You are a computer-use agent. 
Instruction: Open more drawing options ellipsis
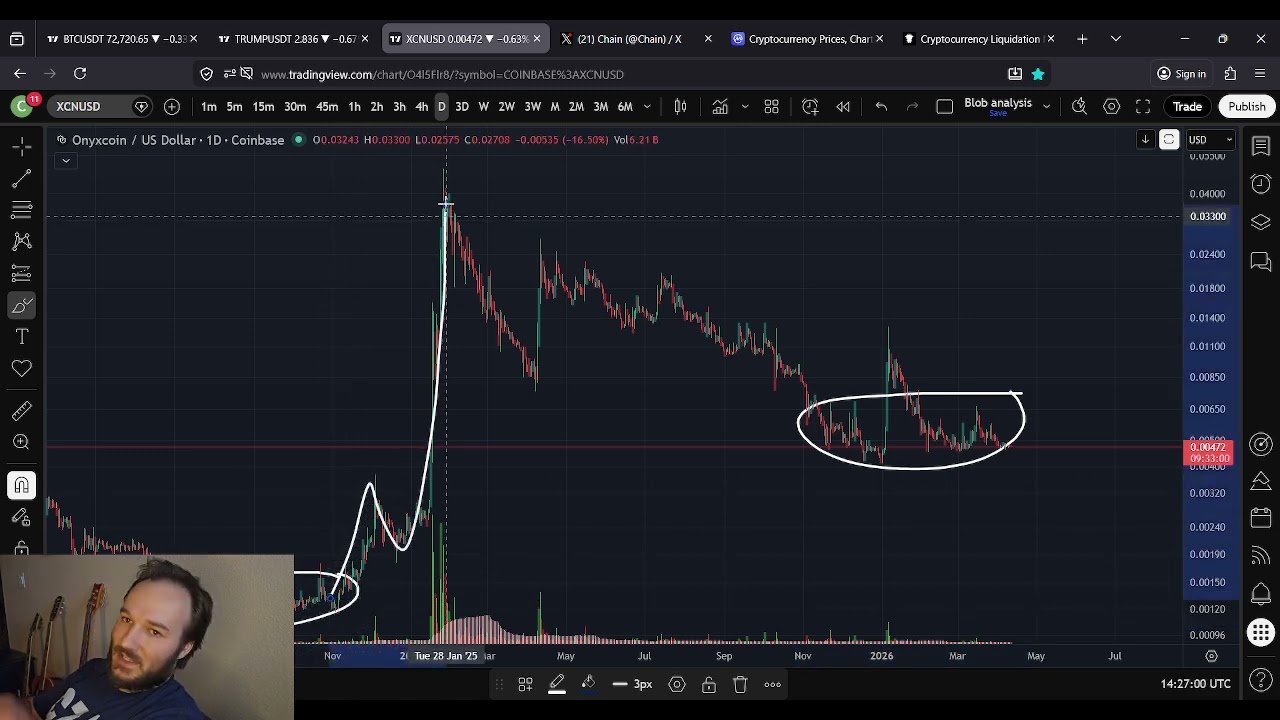[x=772, y=685]
